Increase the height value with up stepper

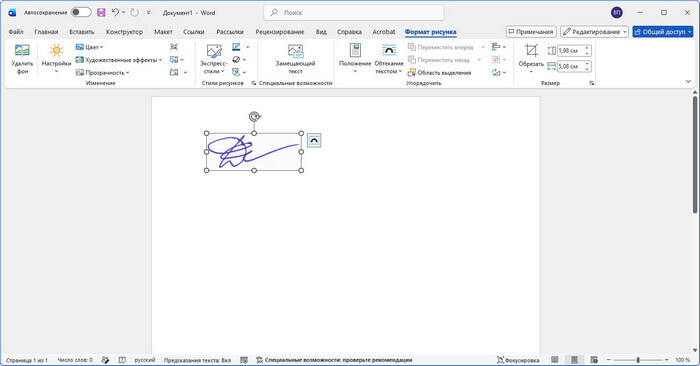tap(588, 48)
